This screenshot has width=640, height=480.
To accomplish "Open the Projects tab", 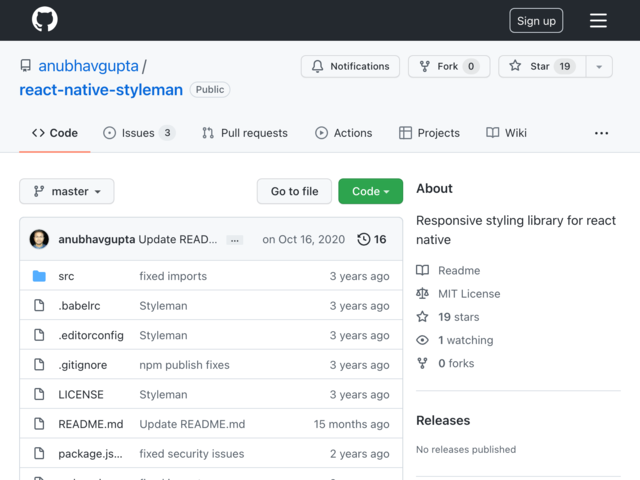I will pyautogui.click(x=429, y=133).
